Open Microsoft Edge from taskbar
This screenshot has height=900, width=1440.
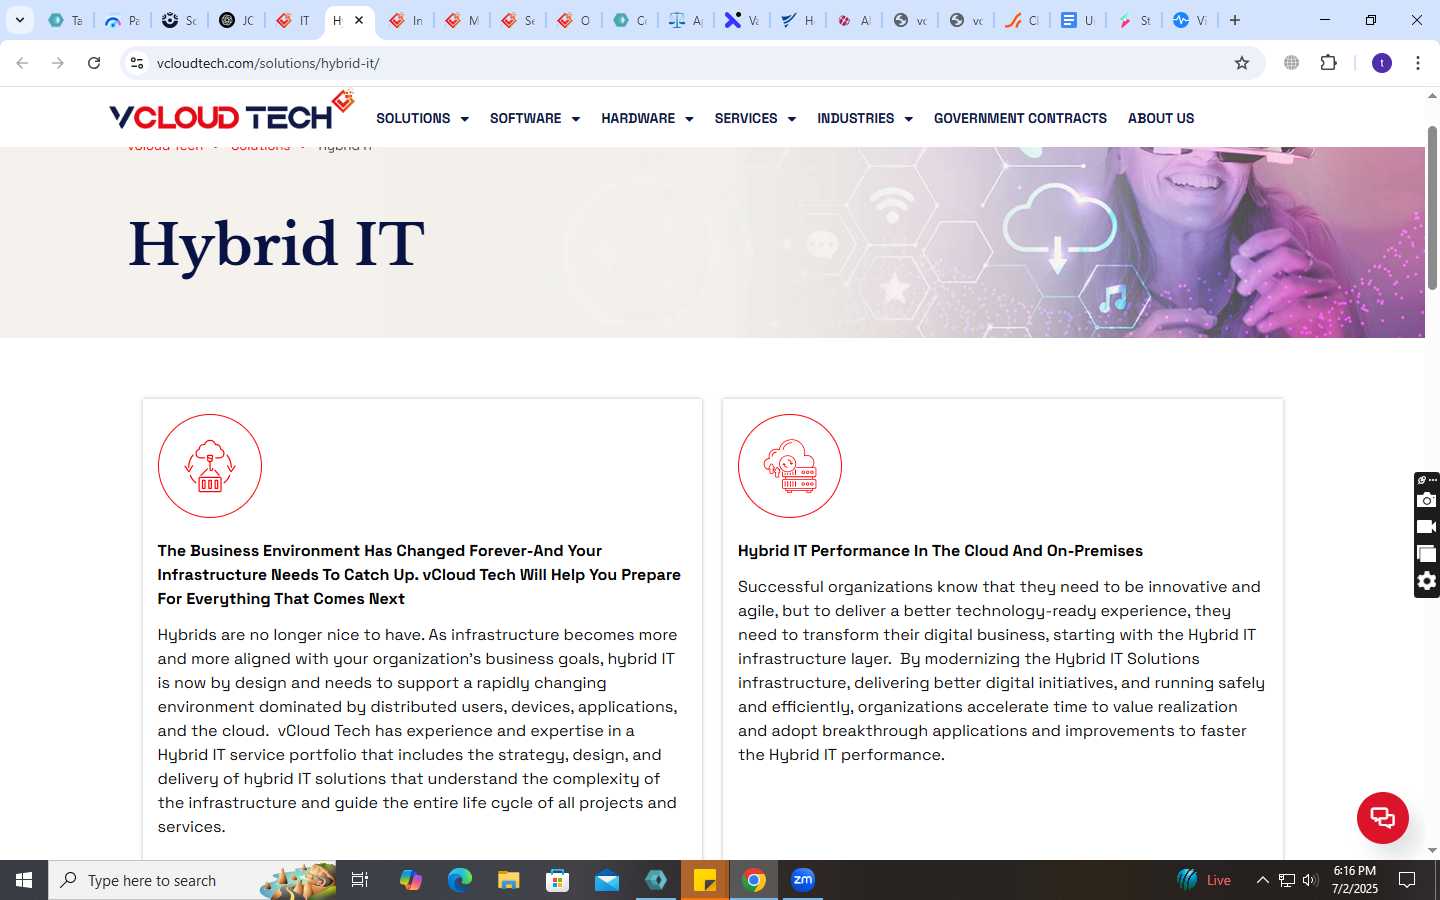click(459, 880)
